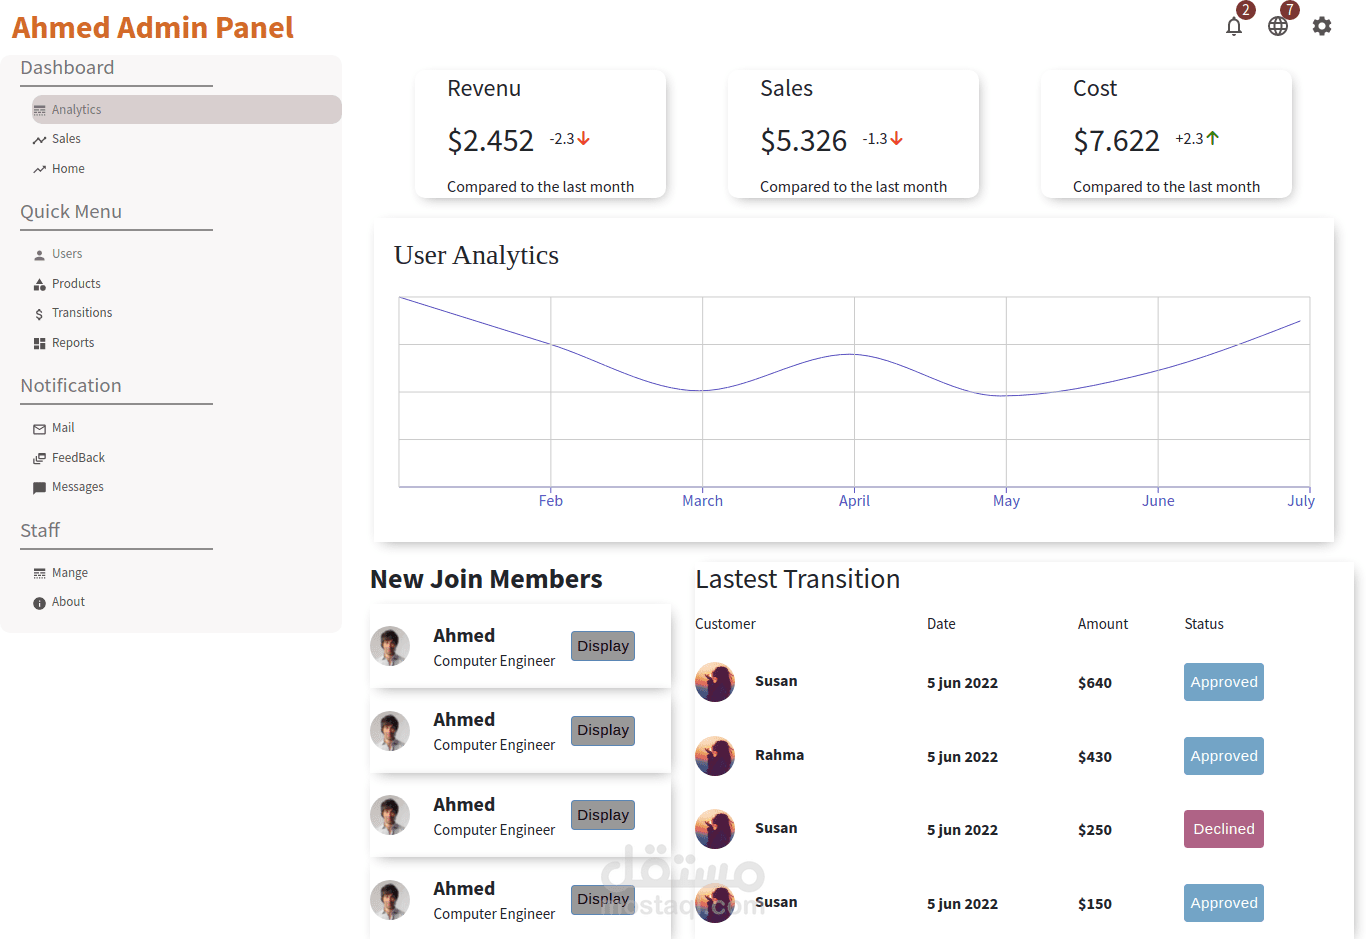The width and height of the screenshot is (1366, 939).
Task: Select the Mail icon under Notification
Action: point(38,427)
